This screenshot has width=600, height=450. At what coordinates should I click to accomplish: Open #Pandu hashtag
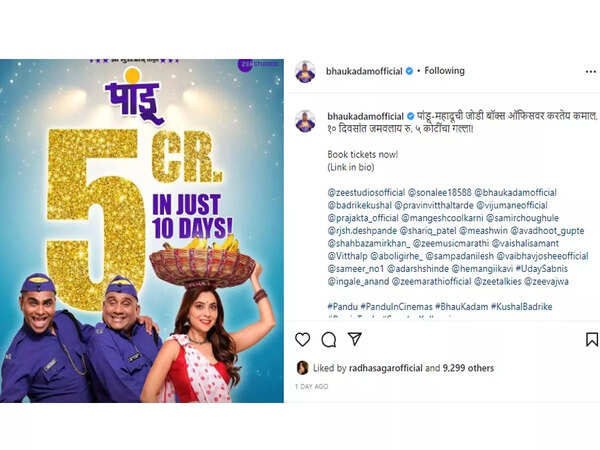pos(342,307)
